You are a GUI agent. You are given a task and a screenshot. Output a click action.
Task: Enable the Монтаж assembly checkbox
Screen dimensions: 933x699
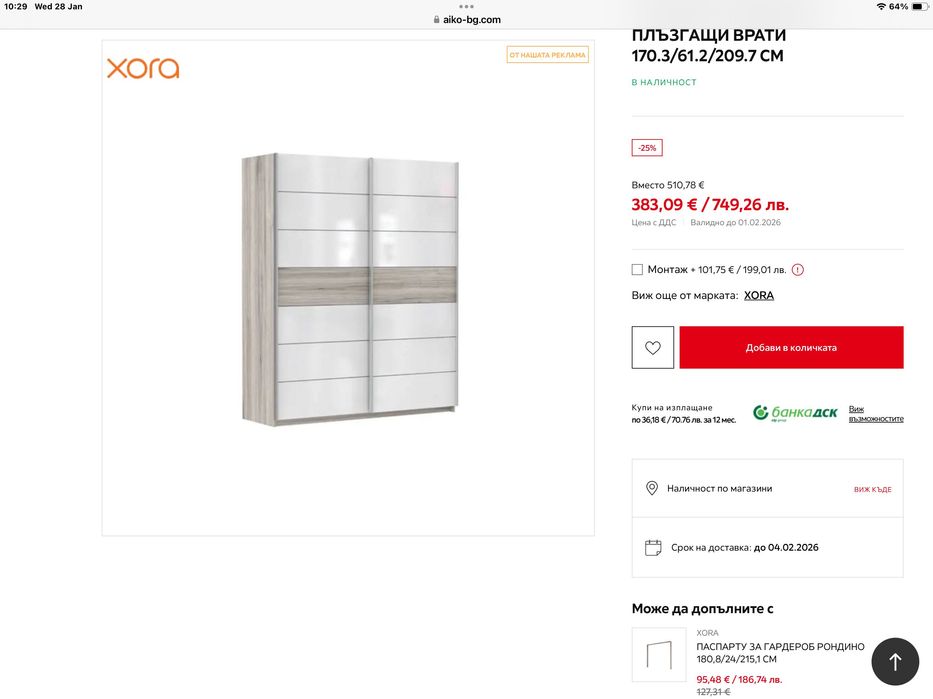637,269
